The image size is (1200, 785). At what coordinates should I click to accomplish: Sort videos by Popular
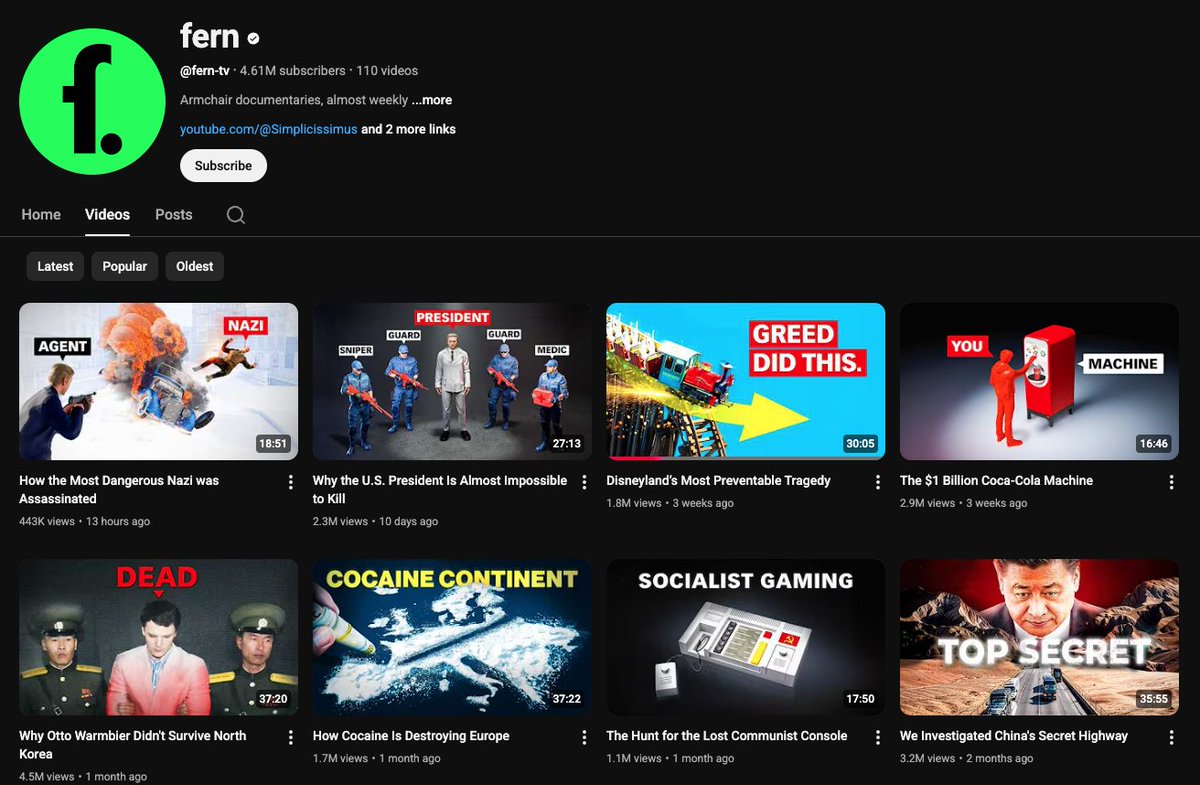click(x=125, y=266)
